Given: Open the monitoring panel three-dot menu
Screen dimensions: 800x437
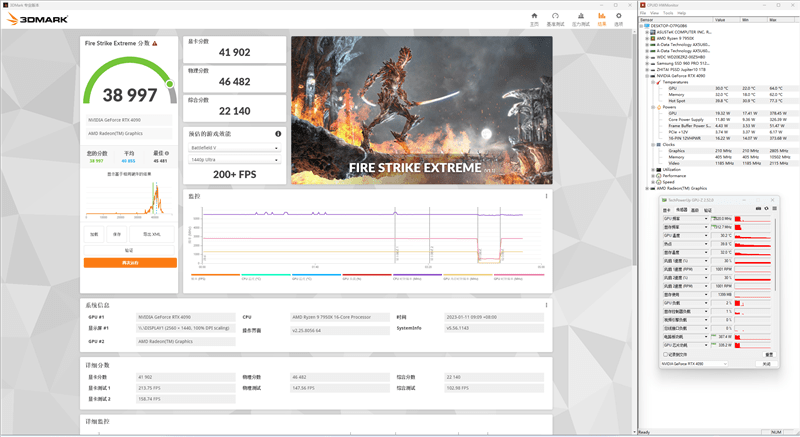Looking at the screenshot, I should [546, 196].
